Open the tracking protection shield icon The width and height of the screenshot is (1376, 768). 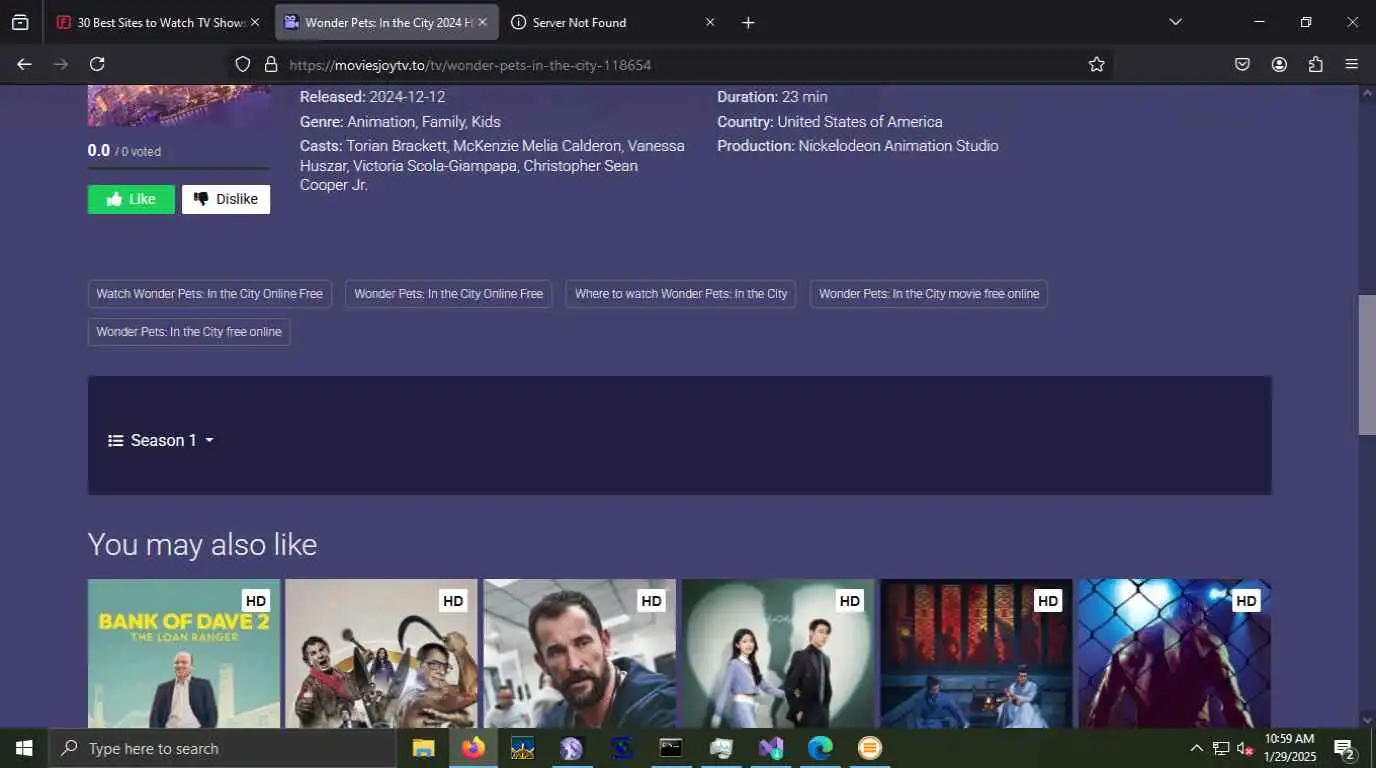243,64
